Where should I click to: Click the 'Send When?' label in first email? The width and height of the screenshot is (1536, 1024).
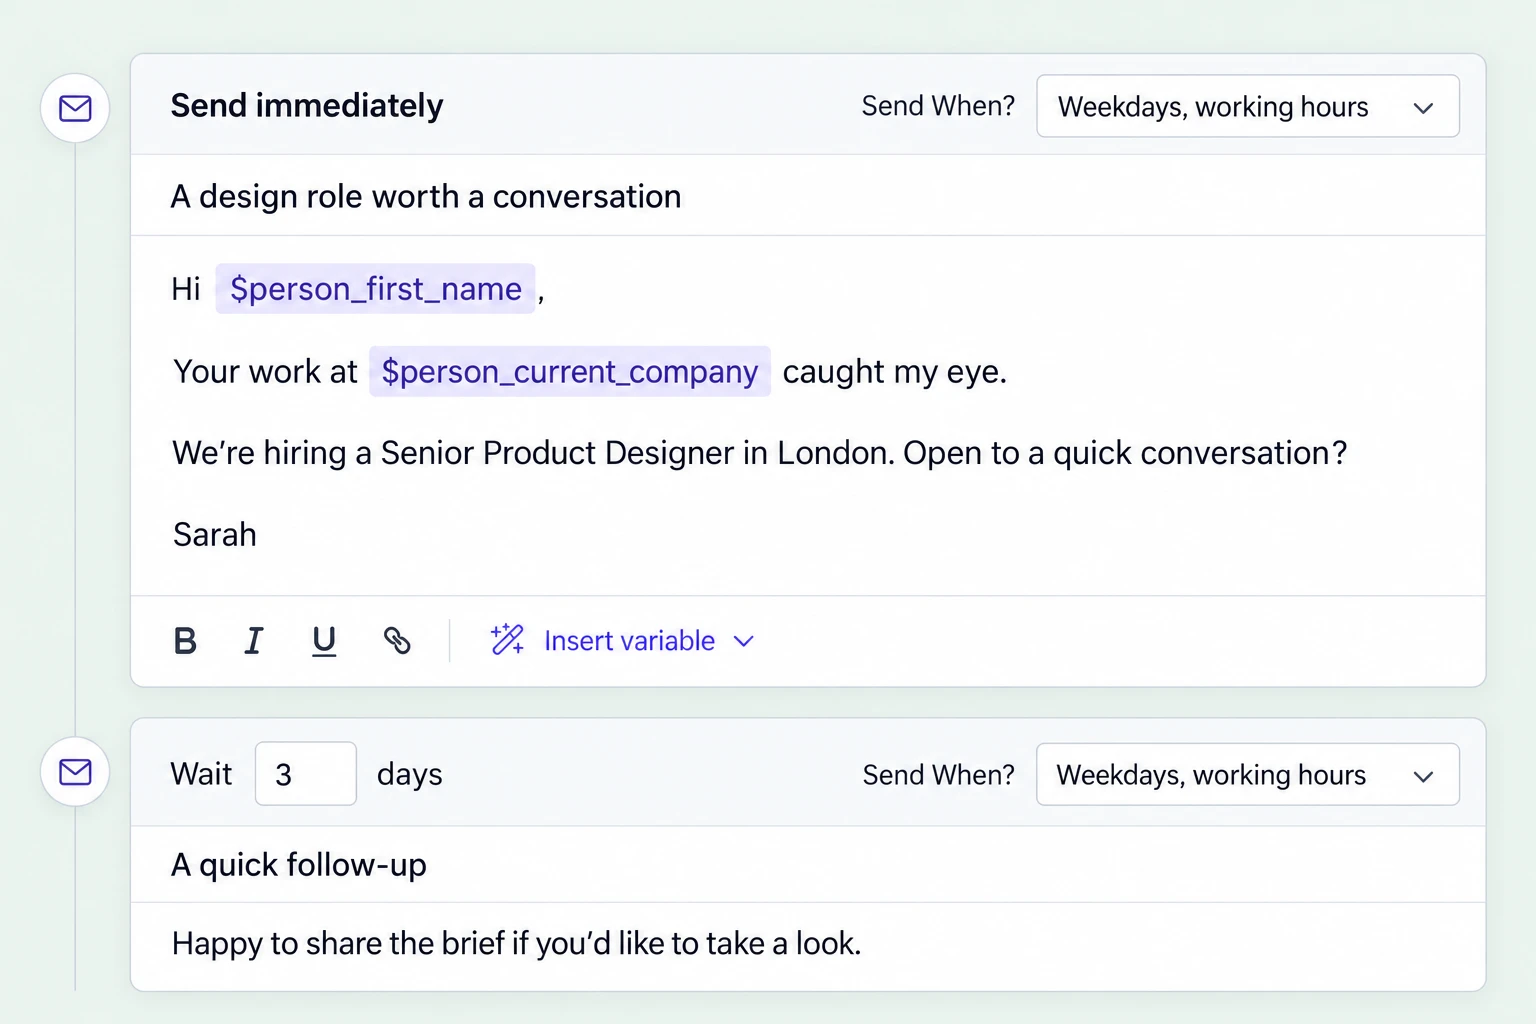[x=938, y=106]
